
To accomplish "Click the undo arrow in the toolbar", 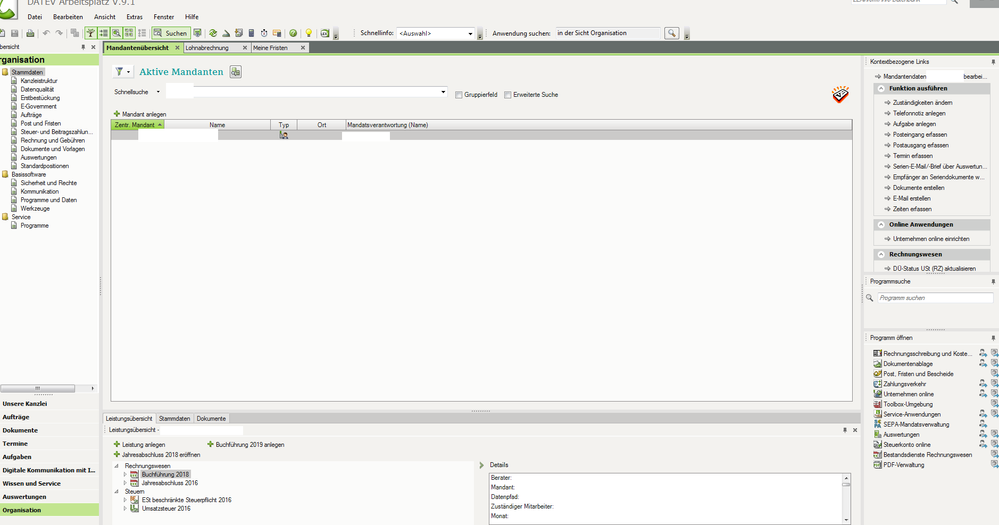I will 46,33.
